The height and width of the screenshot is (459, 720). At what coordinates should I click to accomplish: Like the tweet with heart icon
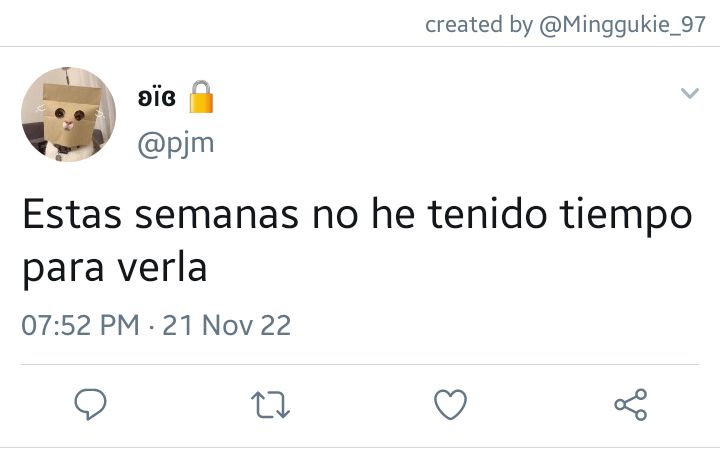(450, 404)
